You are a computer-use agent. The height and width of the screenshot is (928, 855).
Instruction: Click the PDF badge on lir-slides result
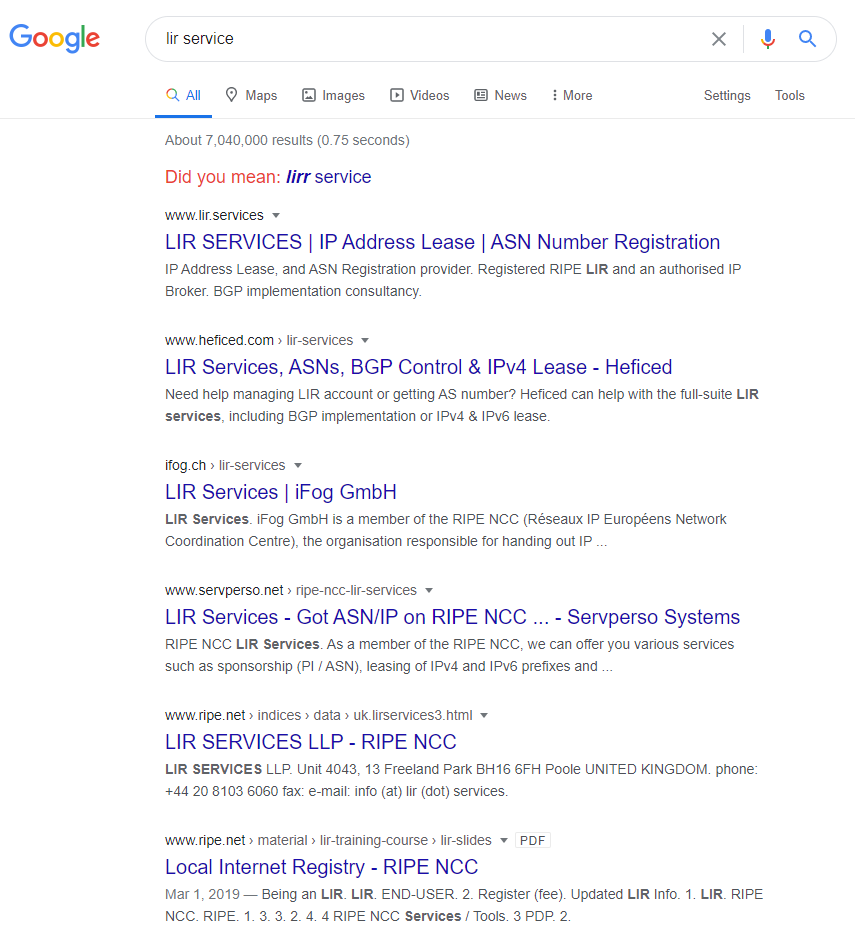point(533,840)
